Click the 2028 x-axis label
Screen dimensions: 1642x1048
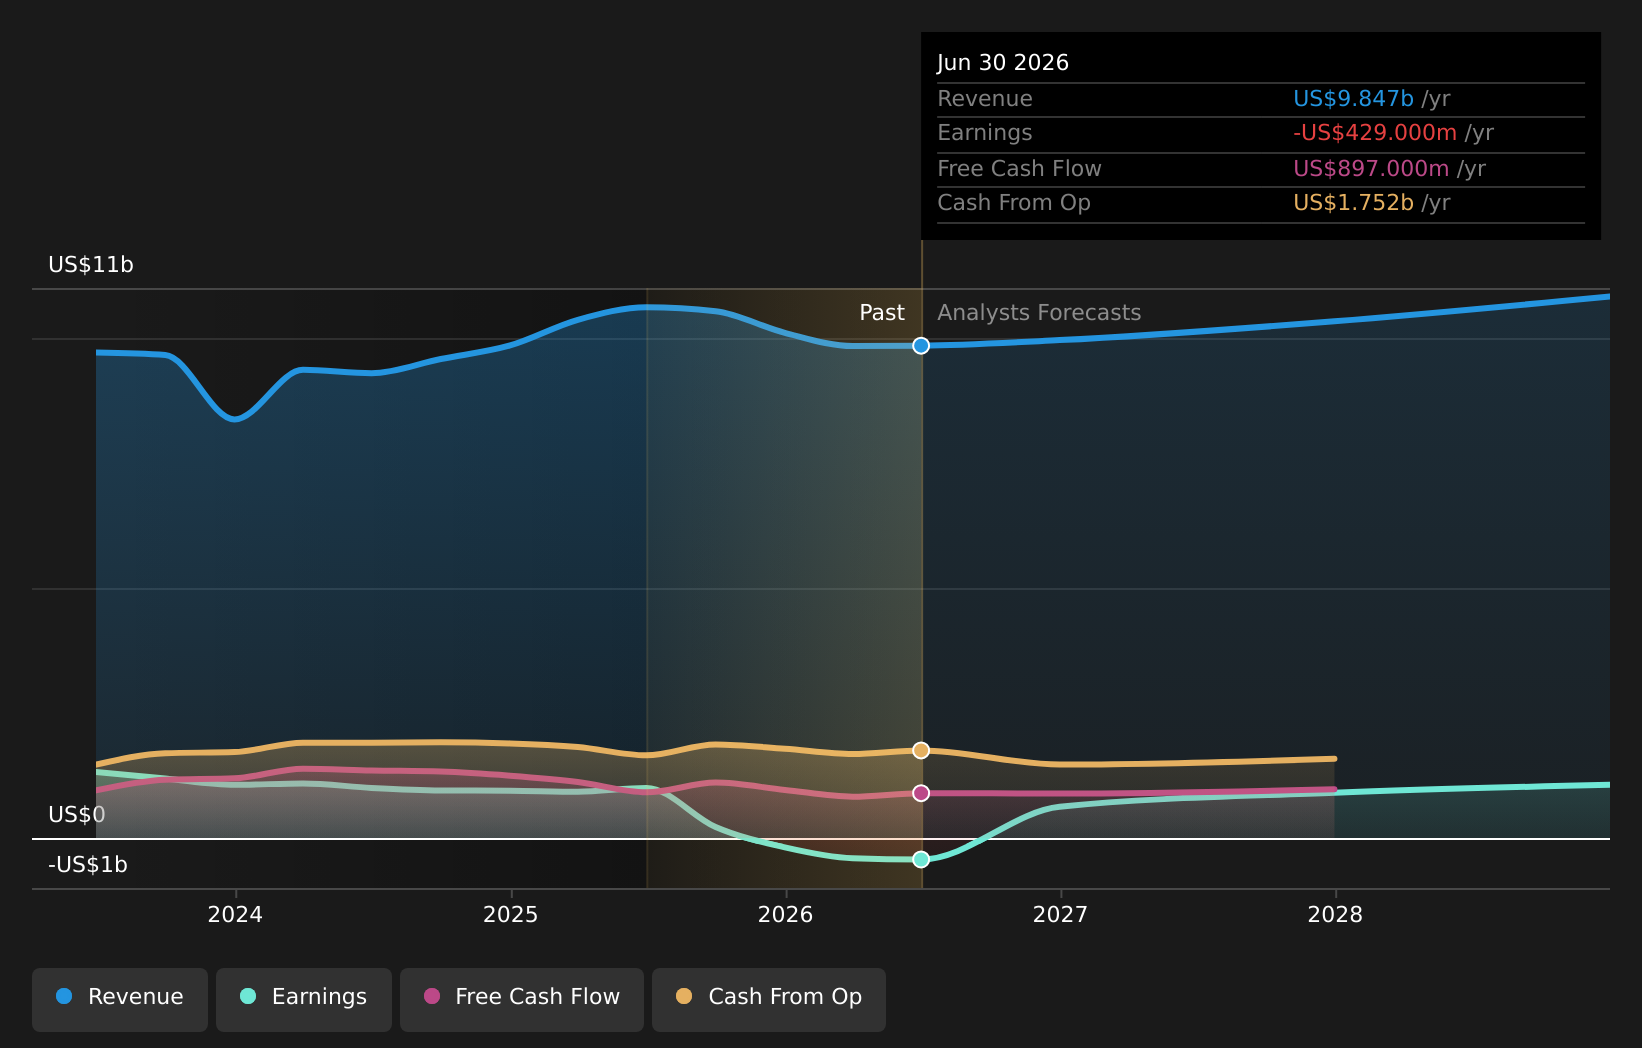pyautogui.click(x=1335, y=915)
